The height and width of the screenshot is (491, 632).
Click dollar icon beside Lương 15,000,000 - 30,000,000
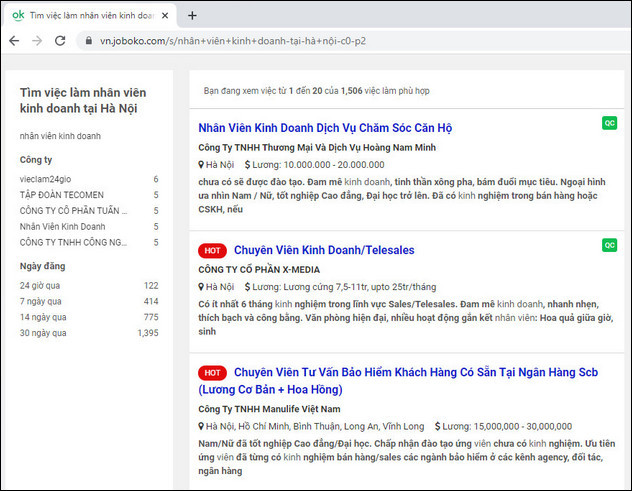(x=438, y=426)
